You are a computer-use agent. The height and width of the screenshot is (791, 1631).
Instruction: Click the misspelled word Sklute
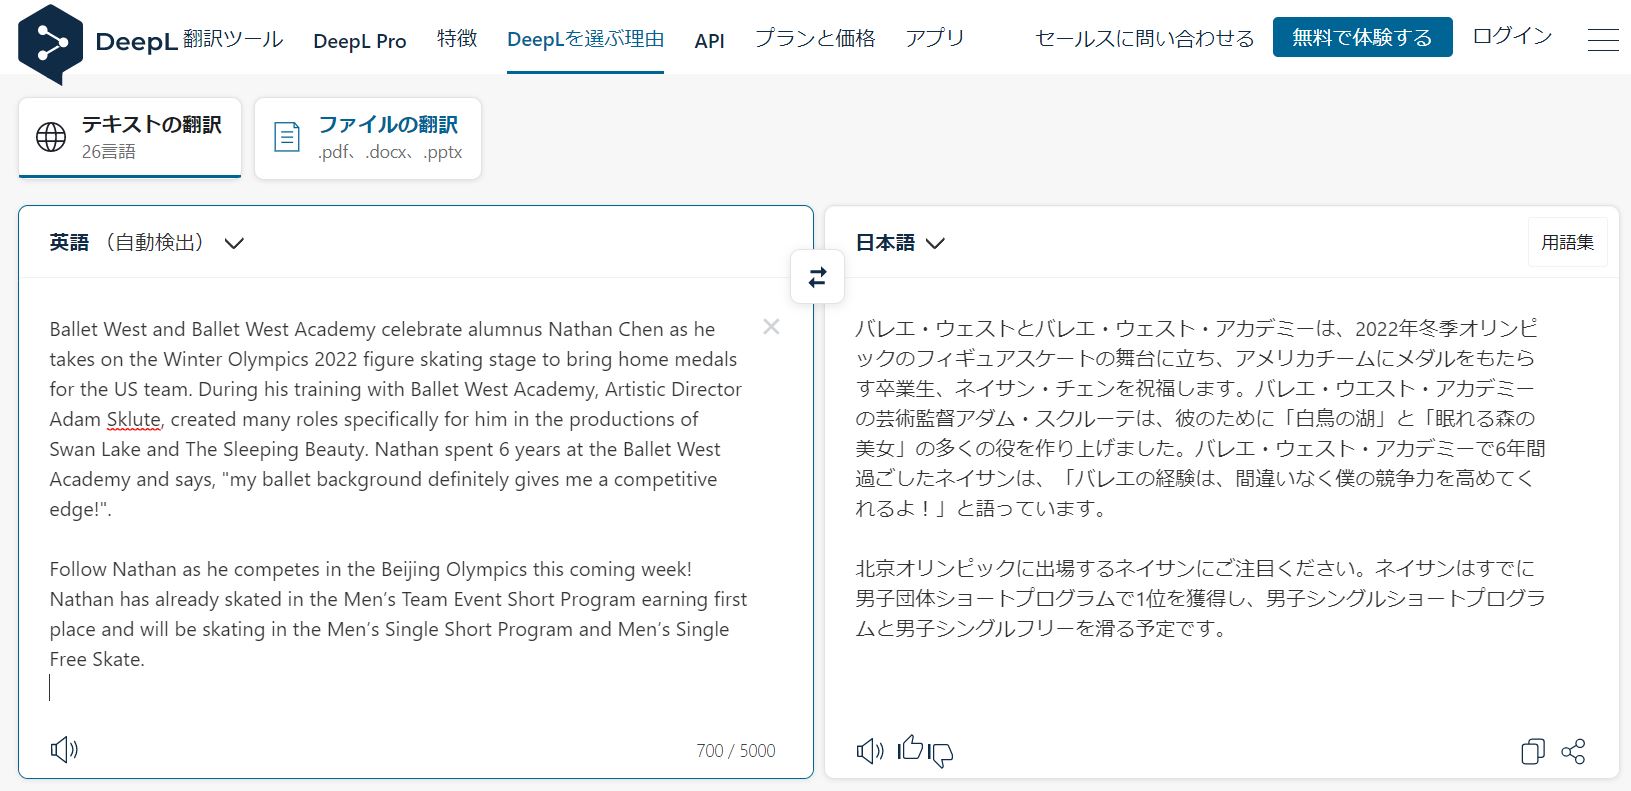tap(133, 419)
